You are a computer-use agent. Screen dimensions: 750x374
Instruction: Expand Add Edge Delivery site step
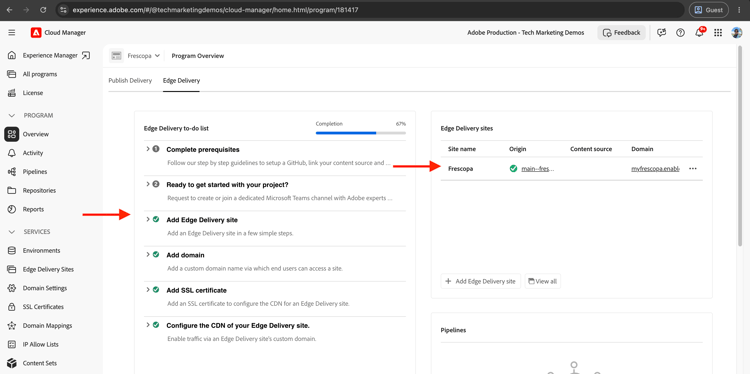(x=148, y=220)
